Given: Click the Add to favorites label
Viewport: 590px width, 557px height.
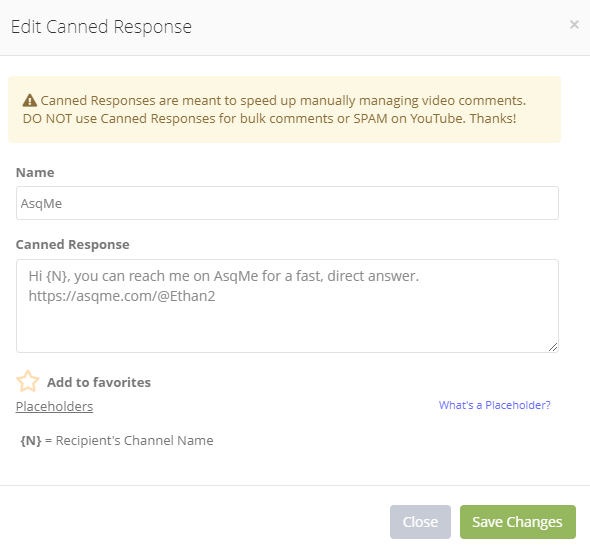Looking at the screenshot, I should coord(99,382).
